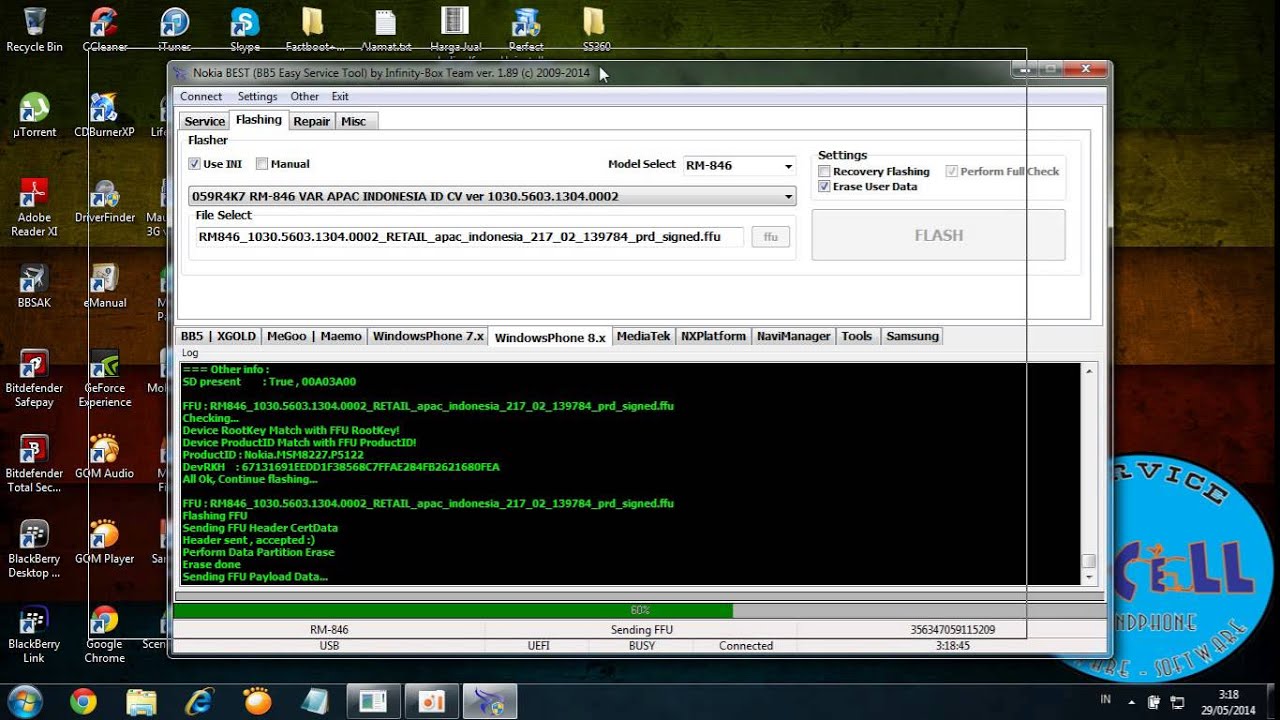Image resolution: width=1280 pixels, height=720 pixels.
Task: Open the Alamat.txt file icon
Action: pos(385,29)
